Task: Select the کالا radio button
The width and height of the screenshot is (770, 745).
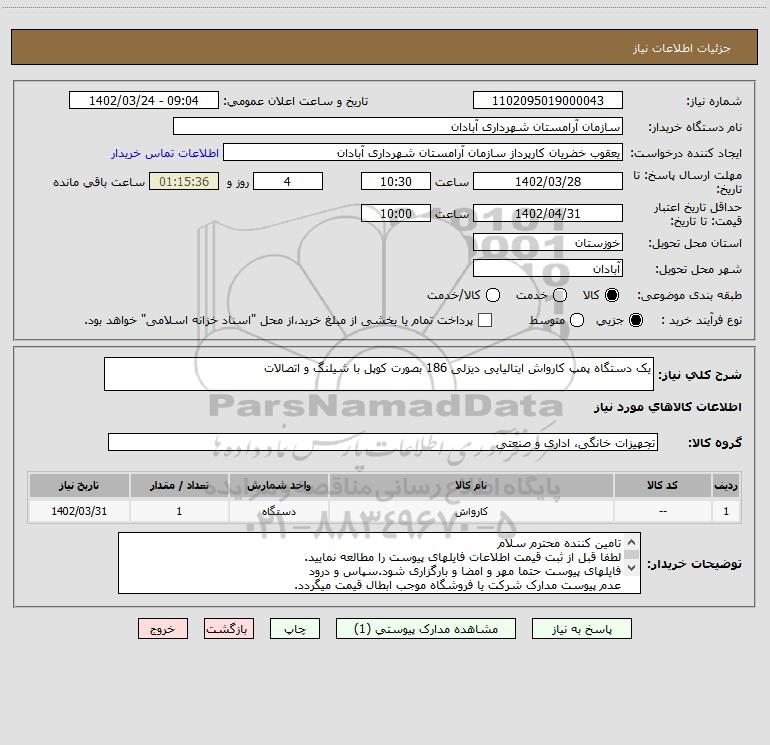Action: (x=612, y=295)
